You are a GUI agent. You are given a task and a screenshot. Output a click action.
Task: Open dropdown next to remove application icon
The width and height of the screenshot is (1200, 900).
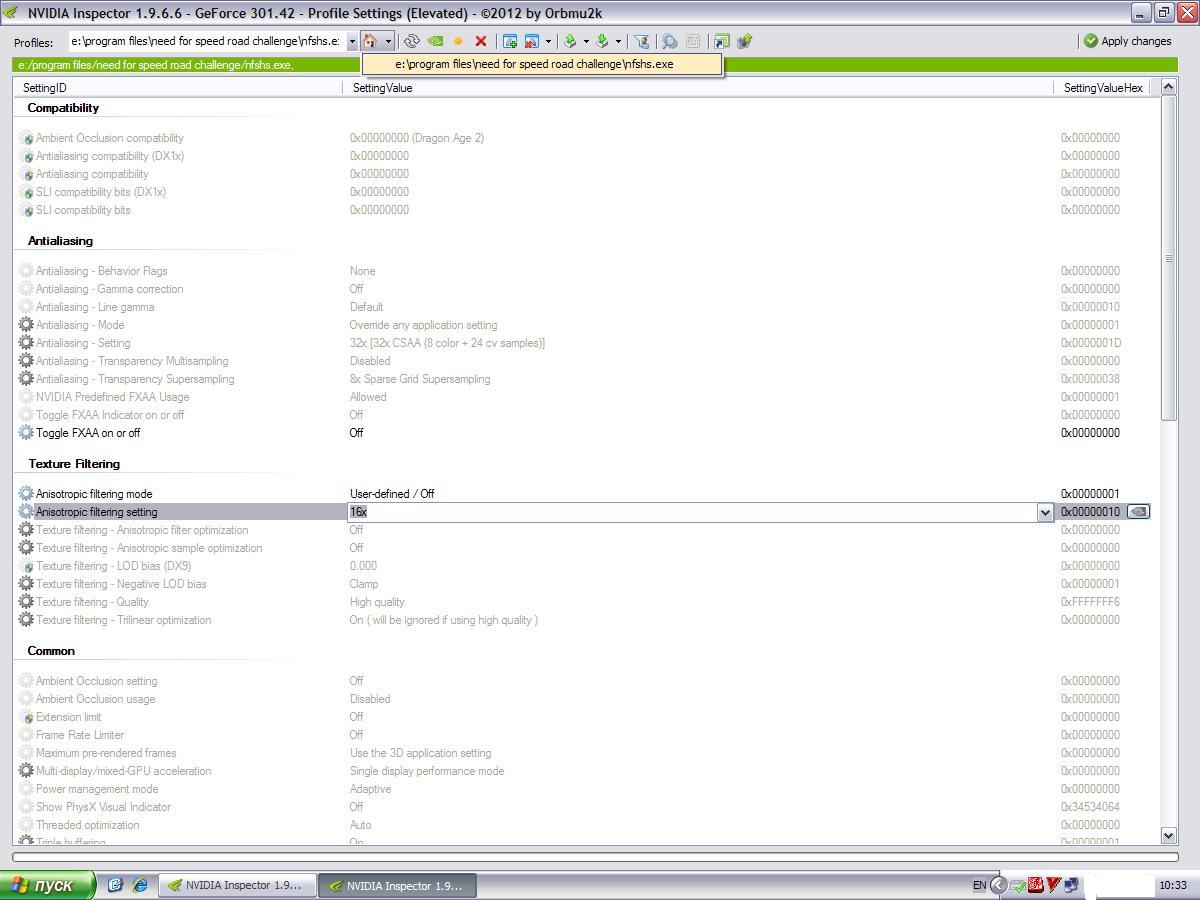click(x=548, y=41)
